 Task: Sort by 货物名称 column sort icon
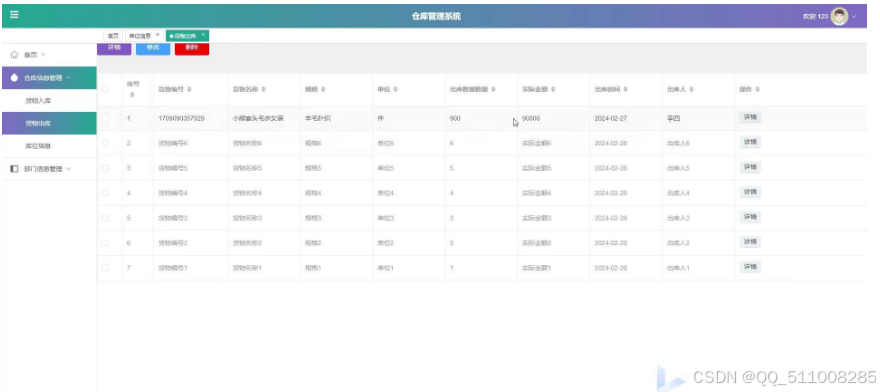(263, 90)
